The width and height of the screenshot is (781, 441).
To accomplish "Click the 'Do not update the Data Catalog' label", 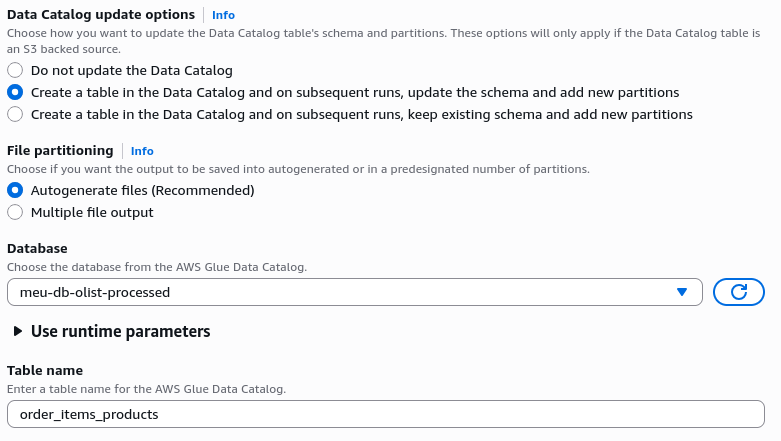I will pos(131,70).
